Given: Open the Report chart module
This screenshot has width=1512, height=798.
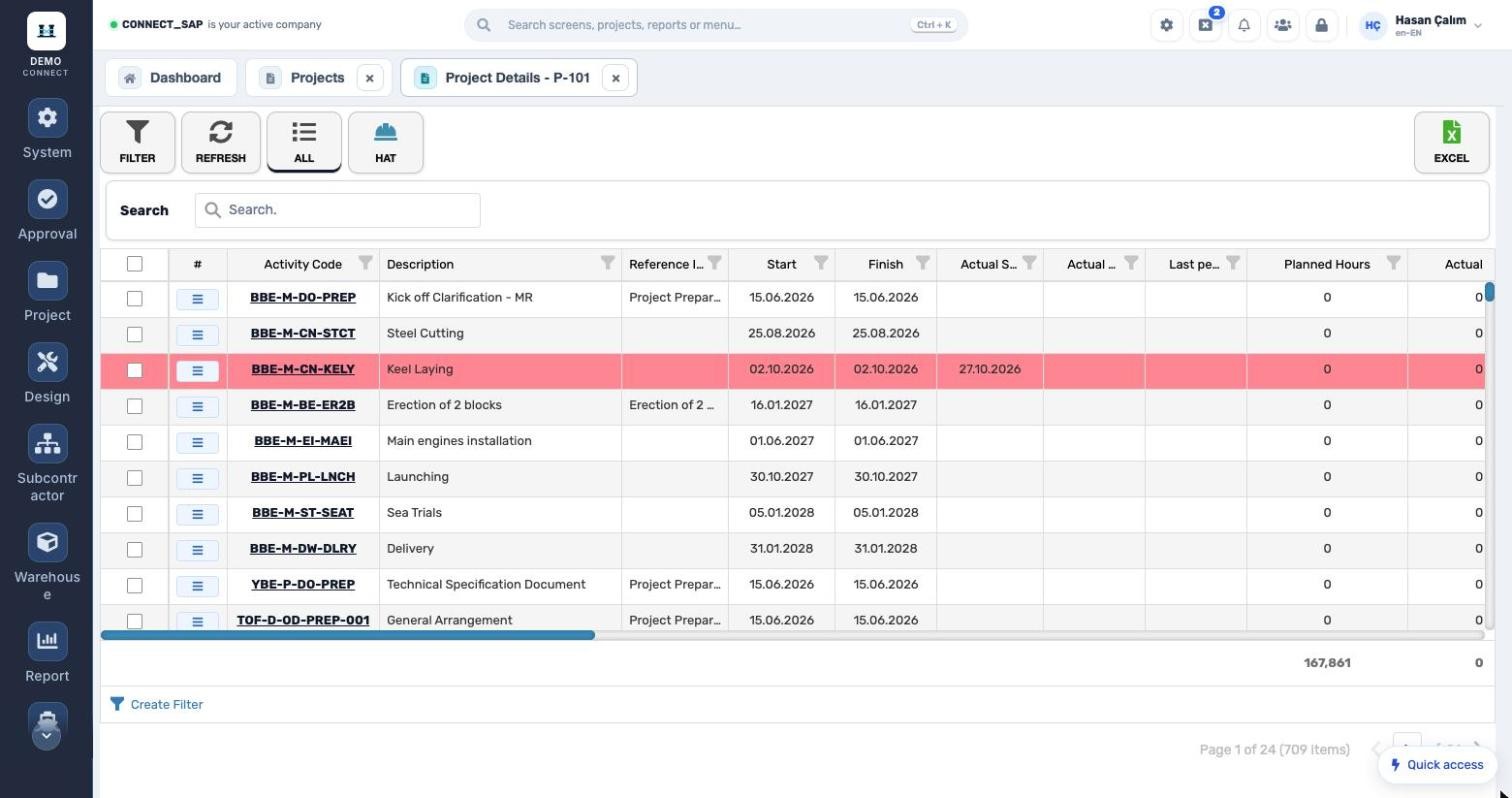Looking at the screenshot, I should coord(47,654).
